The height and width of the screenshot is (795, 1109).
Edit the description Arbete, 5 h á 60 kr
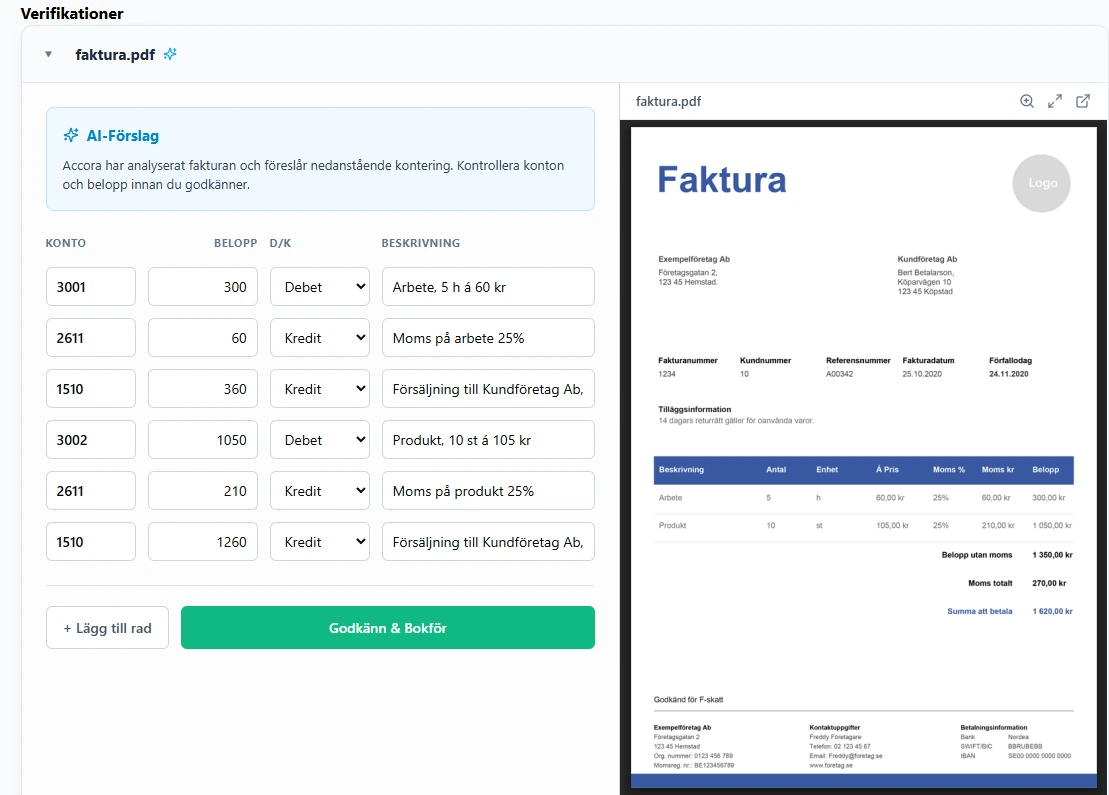tap(488, 286)
